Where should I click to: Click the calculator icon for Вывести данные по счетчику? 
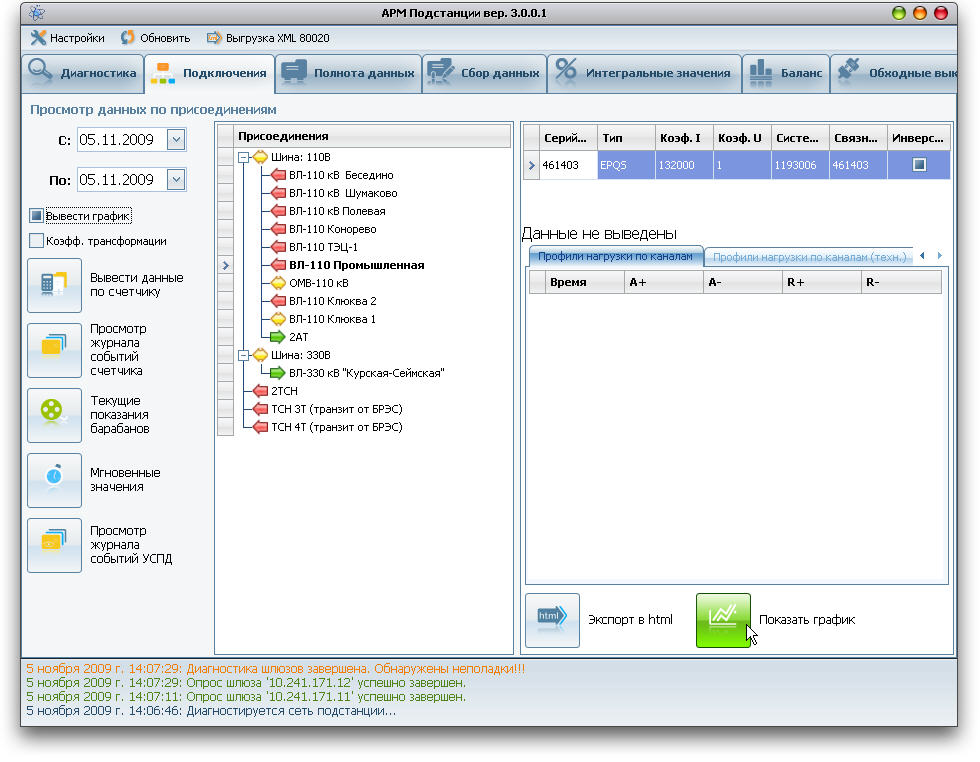(54, 285)
